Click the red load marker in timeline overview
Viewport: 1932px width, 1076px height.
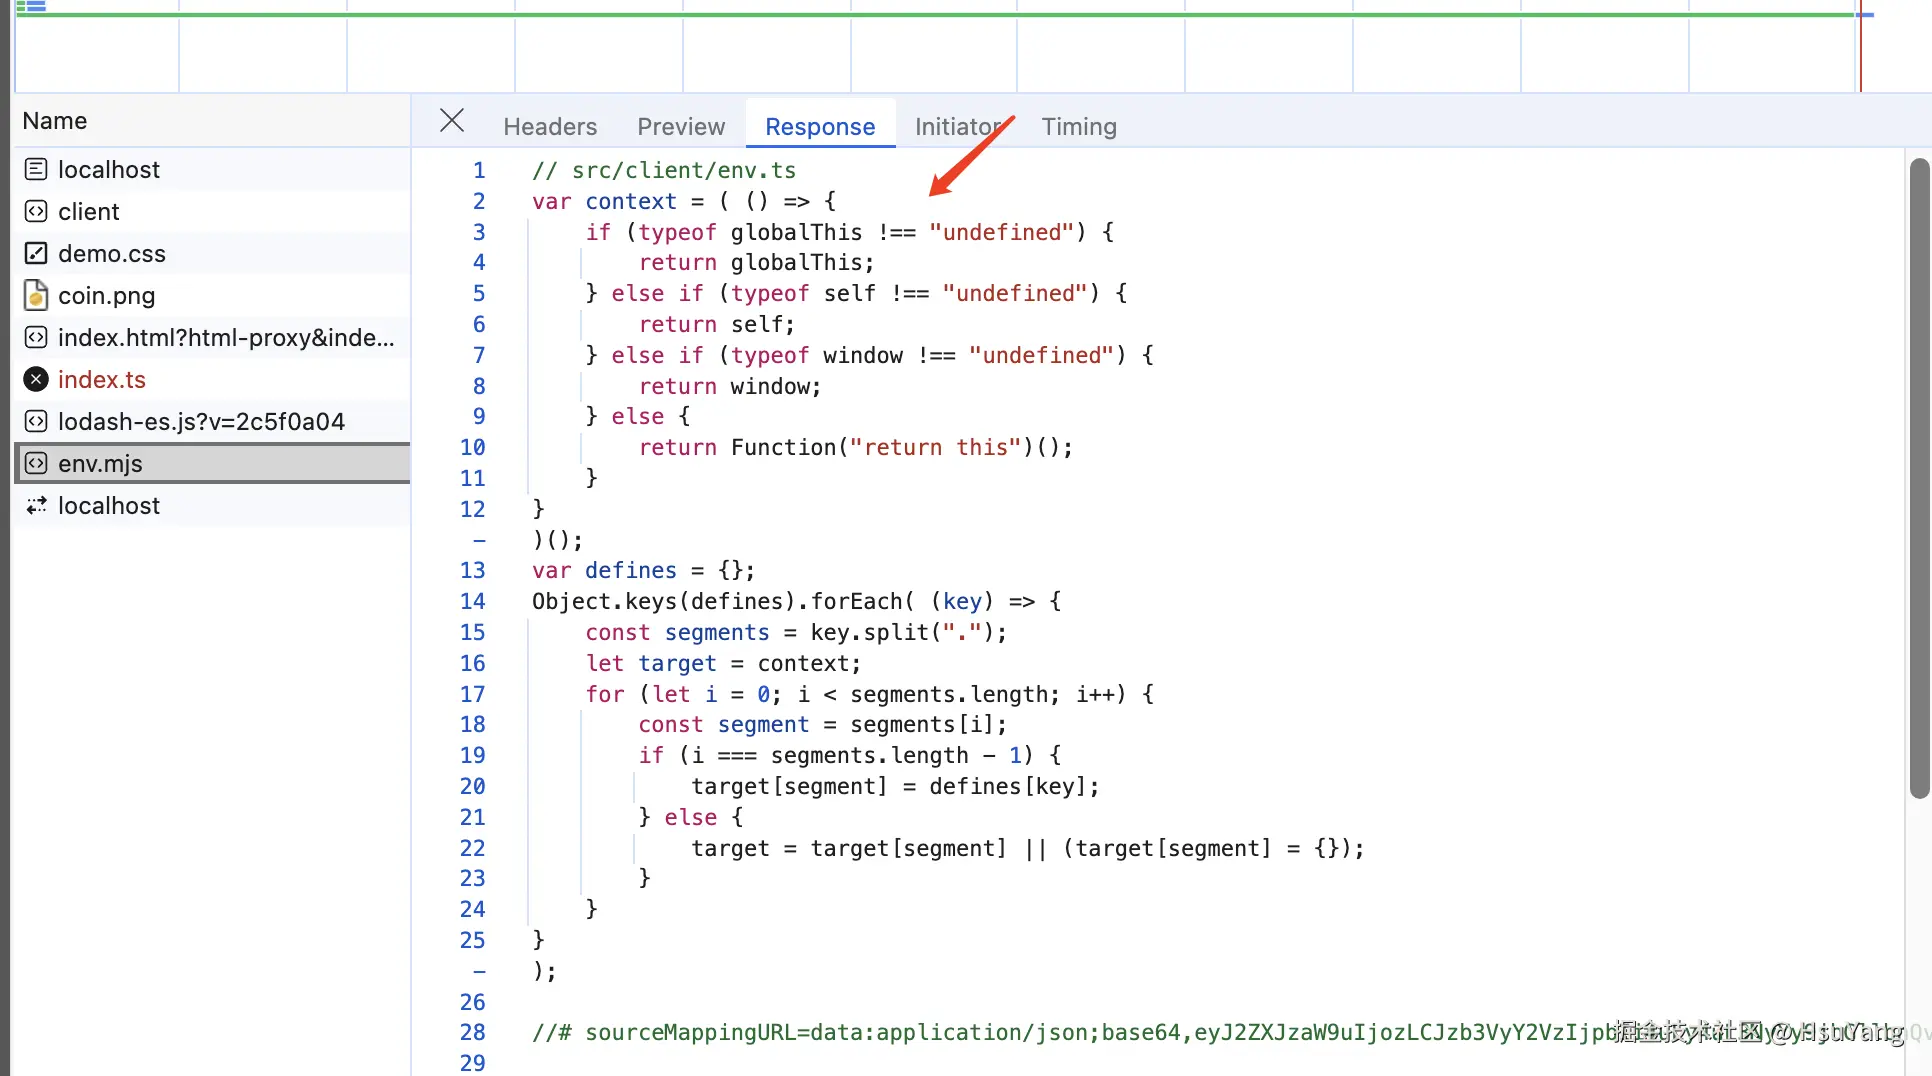1860,46
